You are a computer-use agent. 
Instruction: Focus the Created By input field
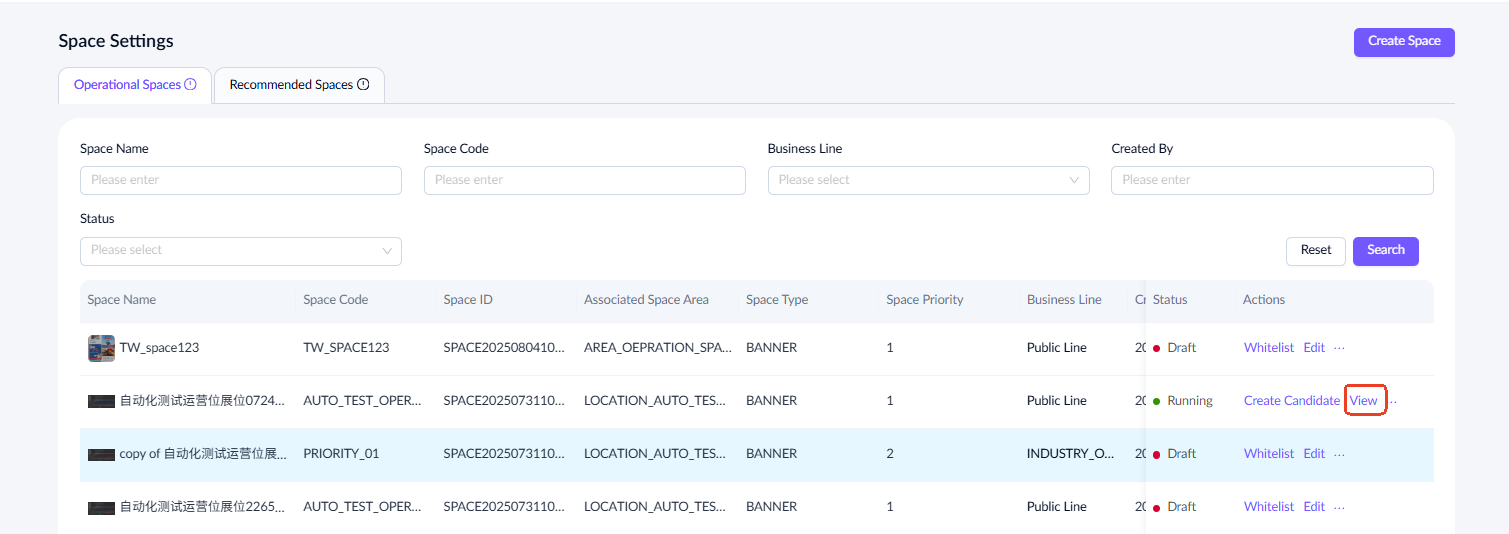1271,180
